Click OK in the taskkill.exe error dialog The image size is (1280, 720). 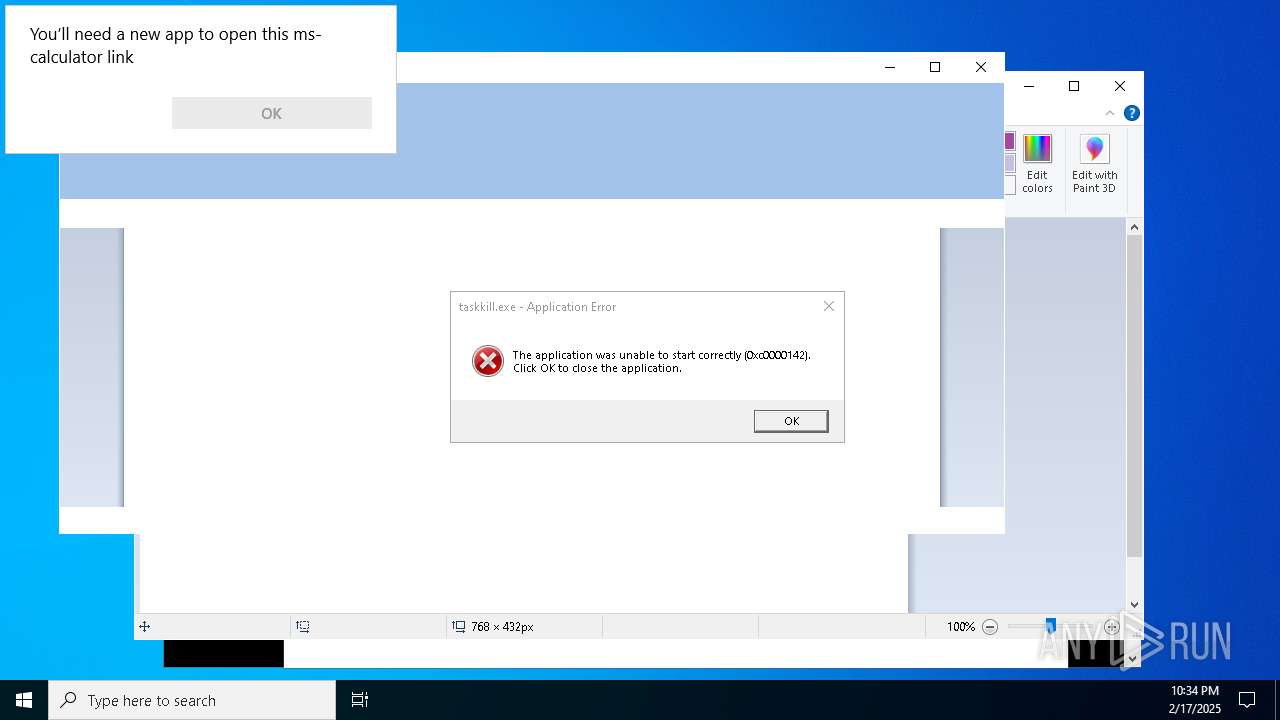791,421
